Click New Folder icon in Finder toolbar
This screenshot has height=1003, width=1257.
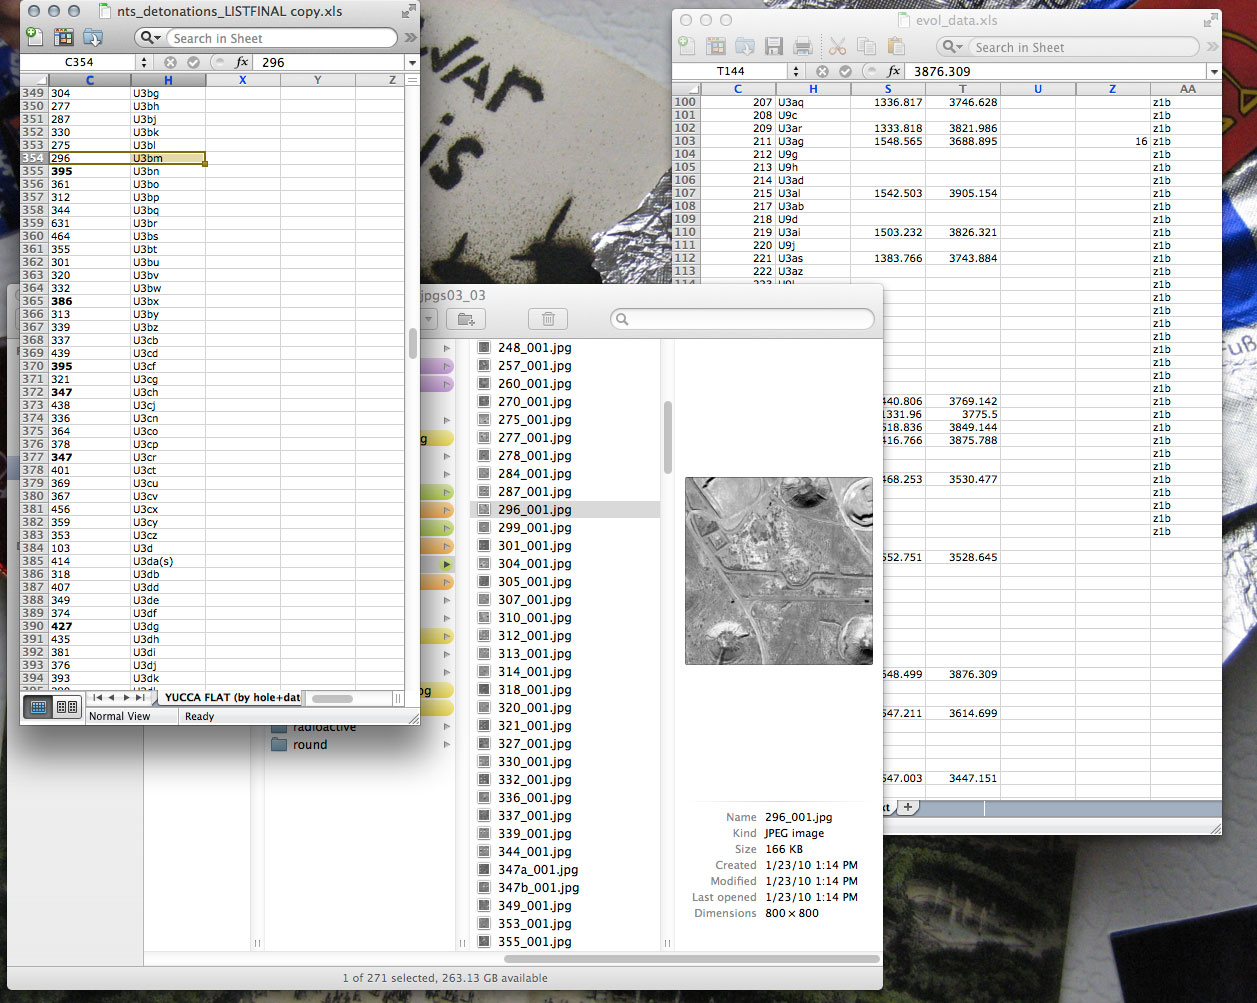(x=466, y=319)
